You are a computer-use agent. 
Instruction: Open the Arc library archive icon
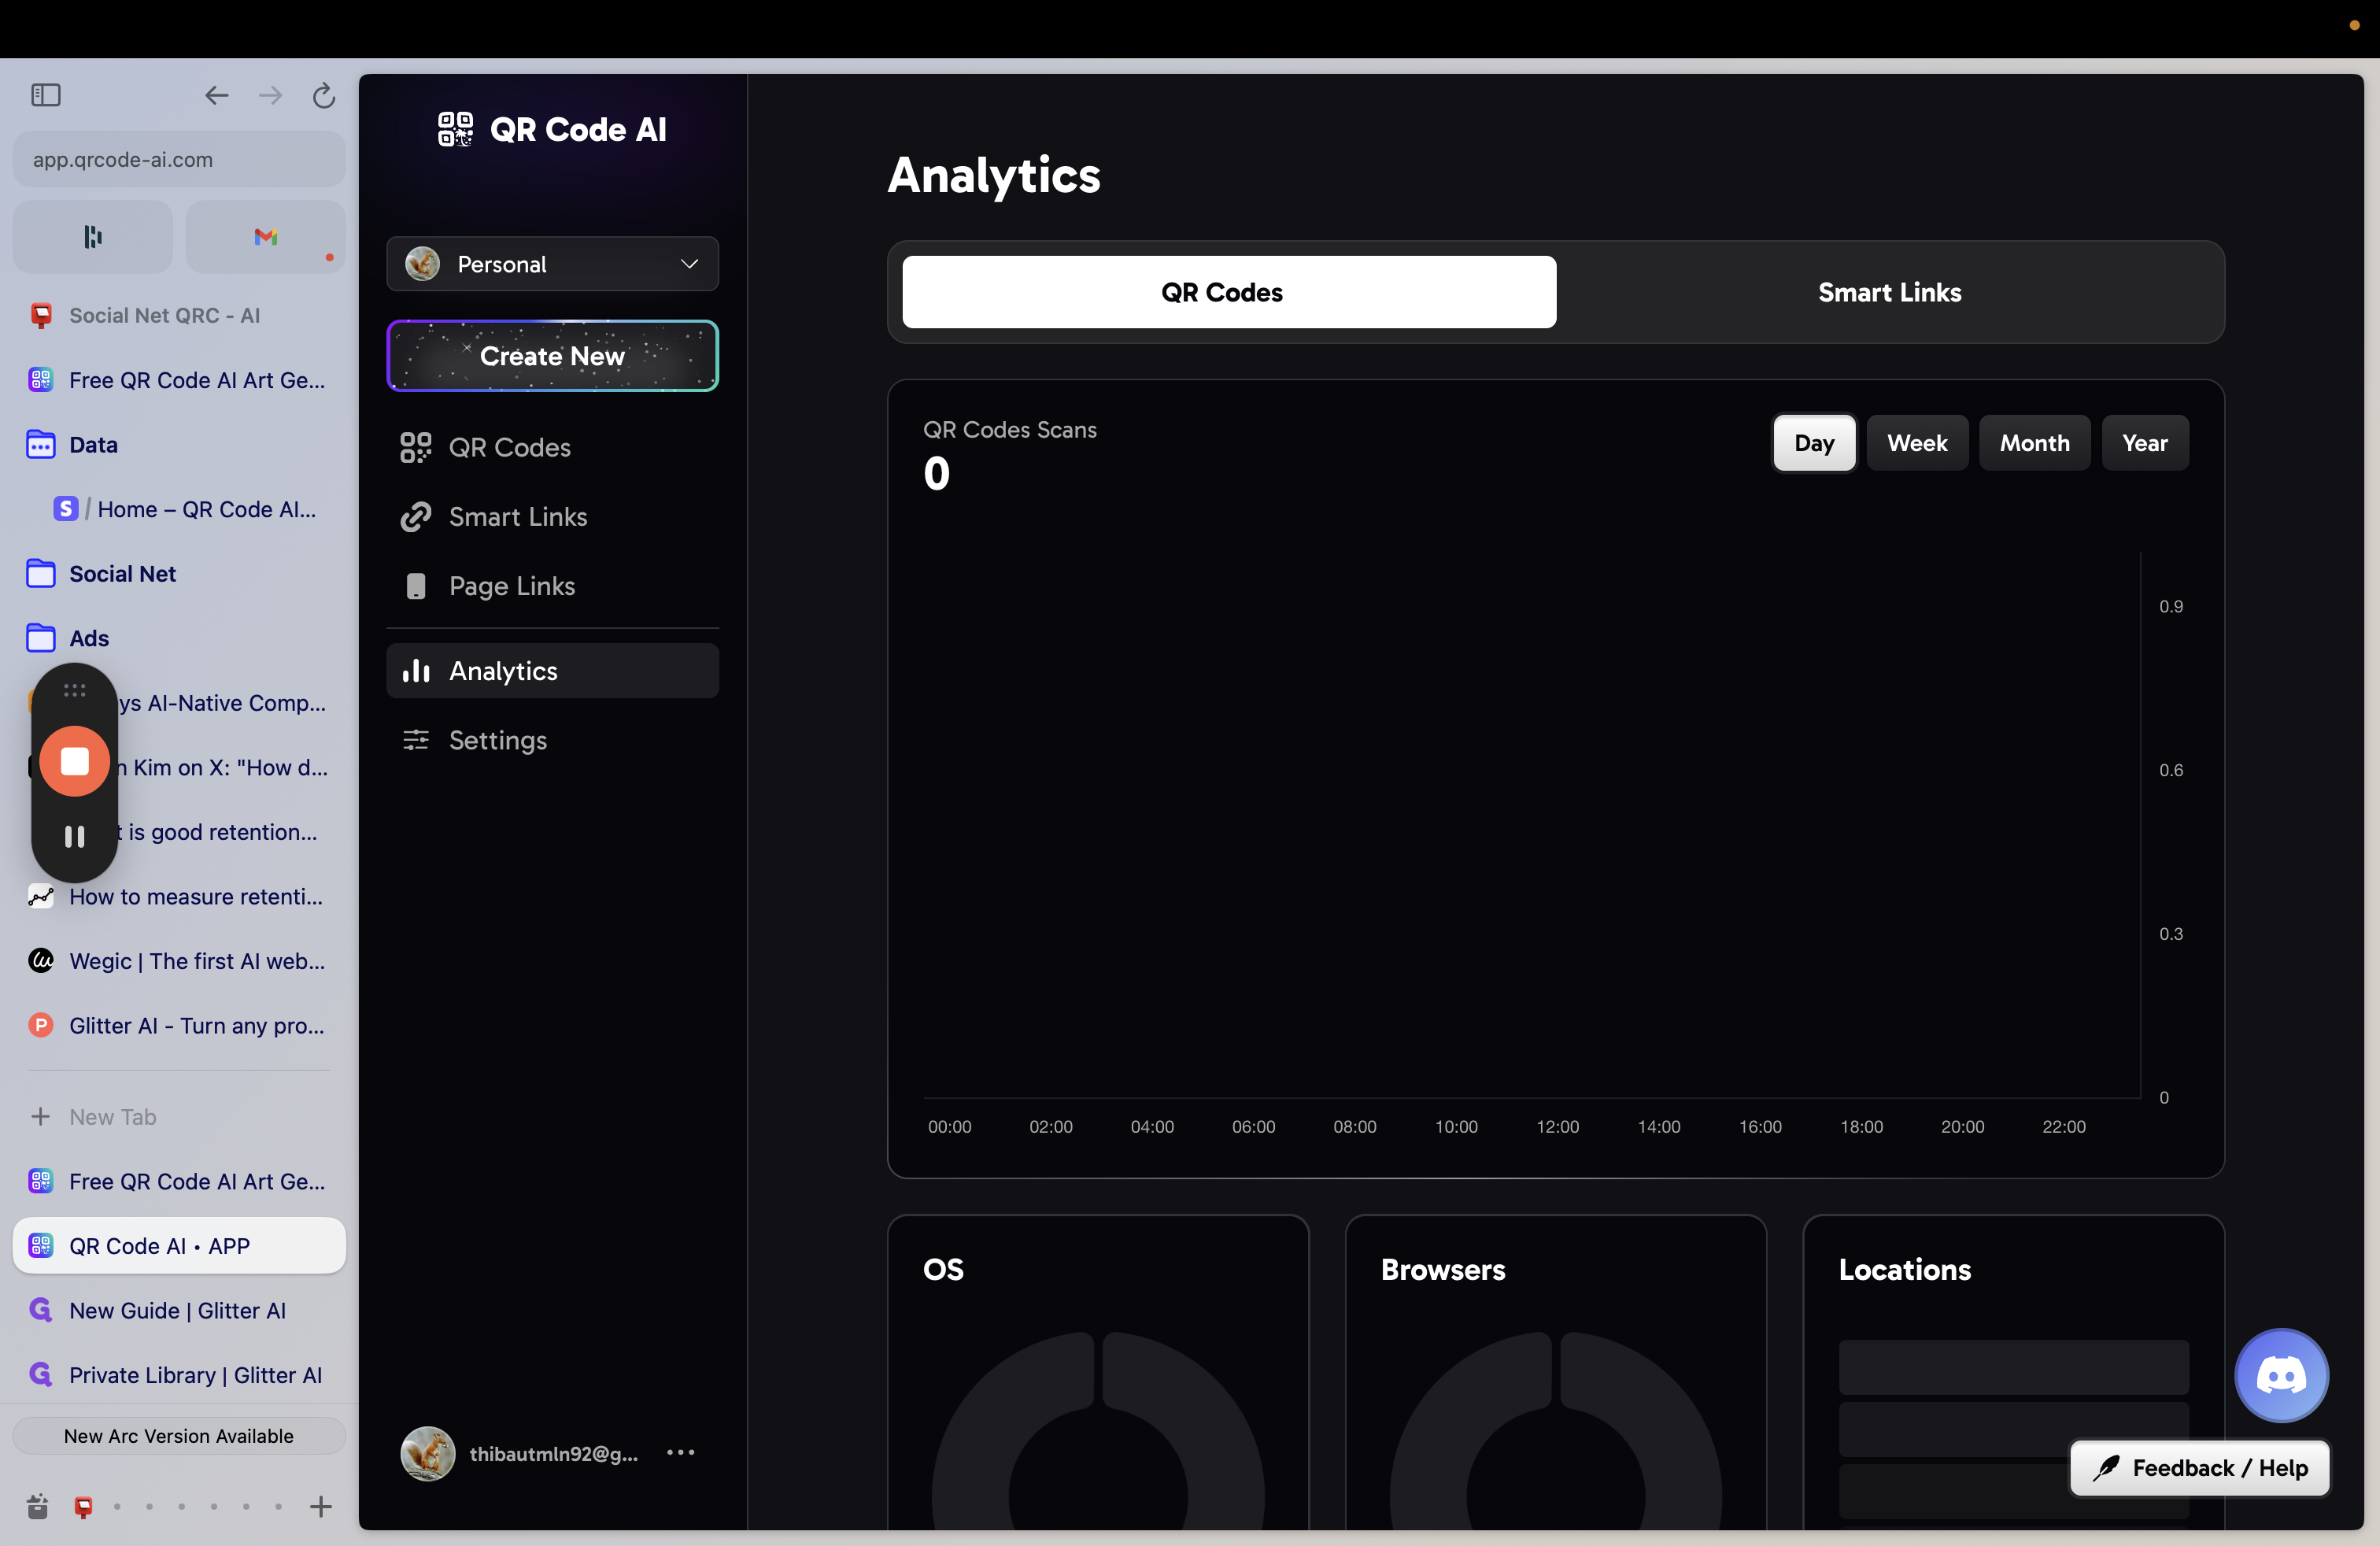pyautogui.click(x=38, y=1507)
